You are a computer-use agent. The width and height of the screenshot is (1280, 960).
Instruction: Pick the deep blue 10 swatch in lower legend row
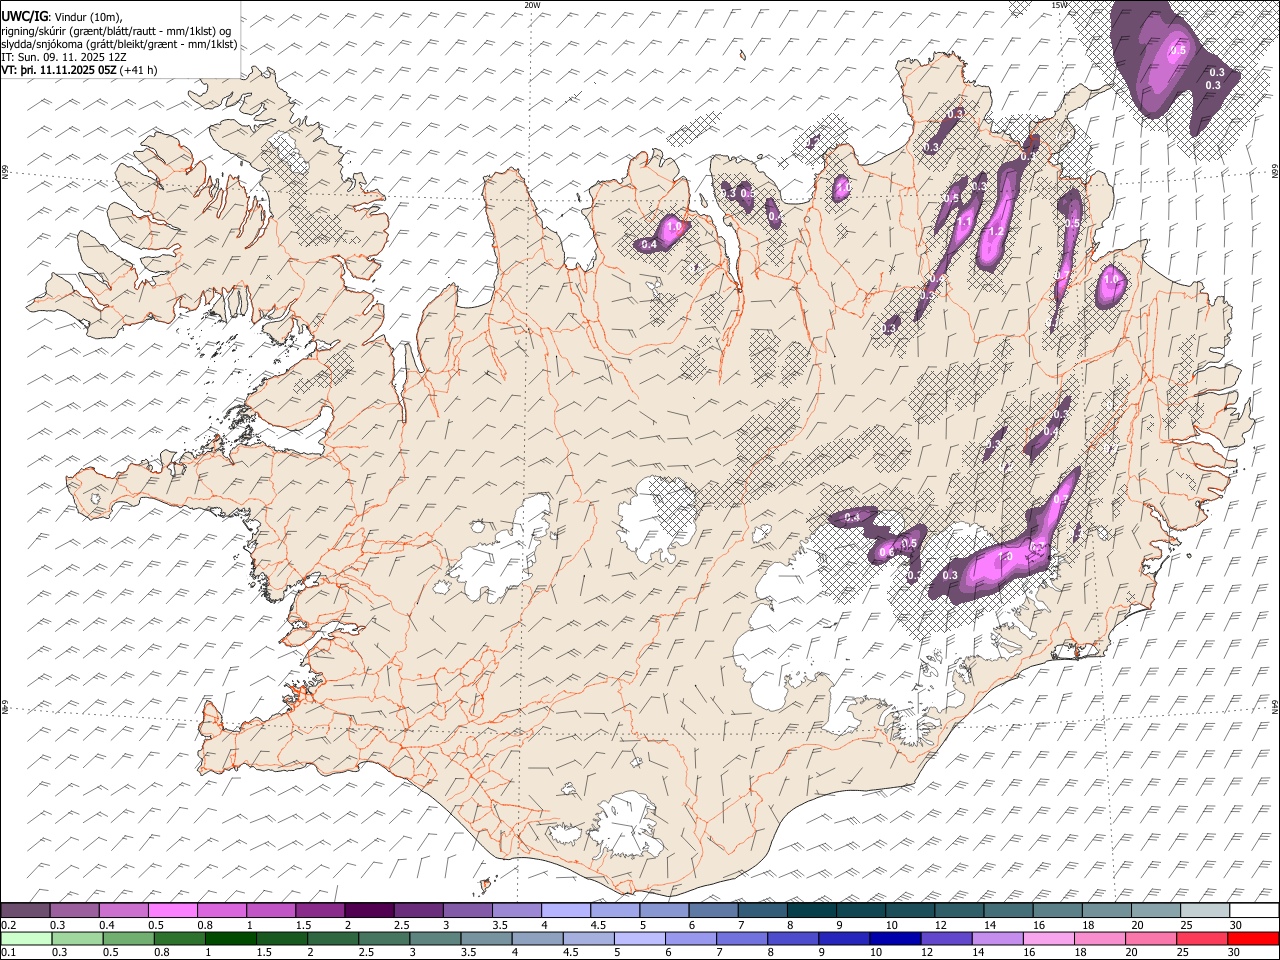[x=895, y=938]
